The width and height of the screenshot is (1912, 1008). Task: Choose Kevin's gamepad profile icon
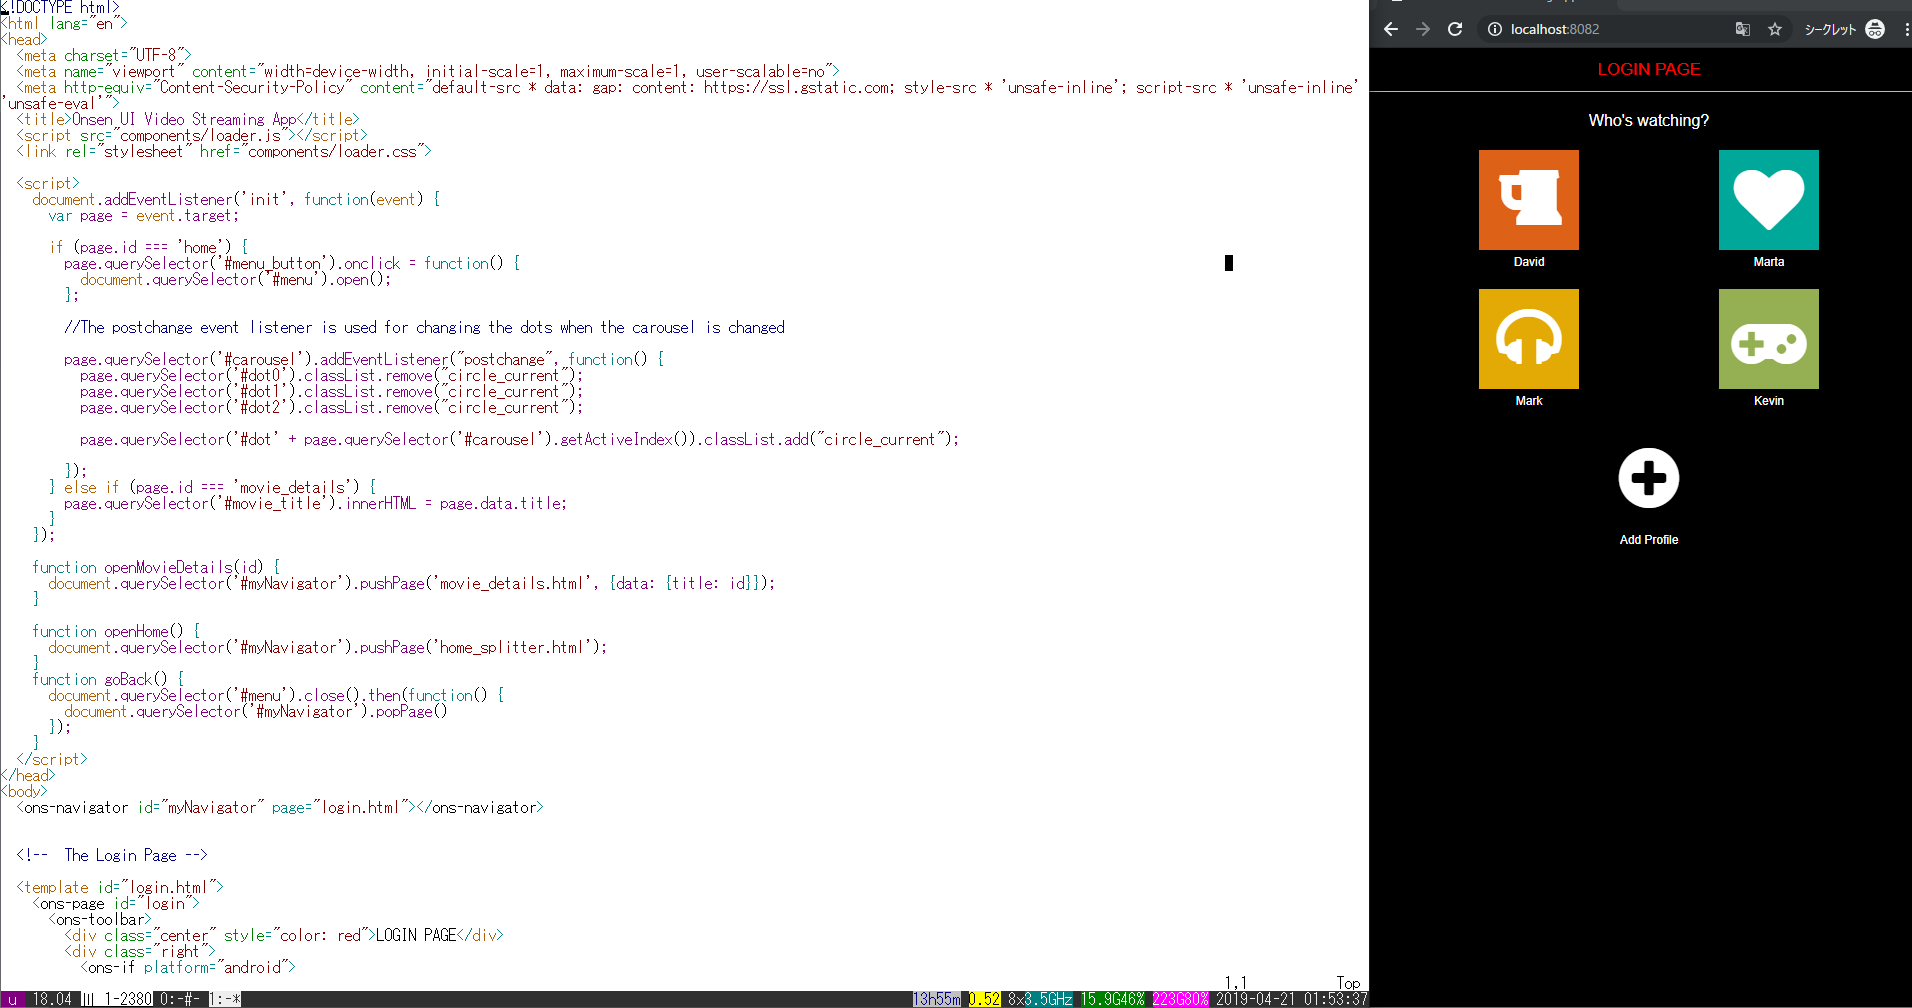point(1768,339)
